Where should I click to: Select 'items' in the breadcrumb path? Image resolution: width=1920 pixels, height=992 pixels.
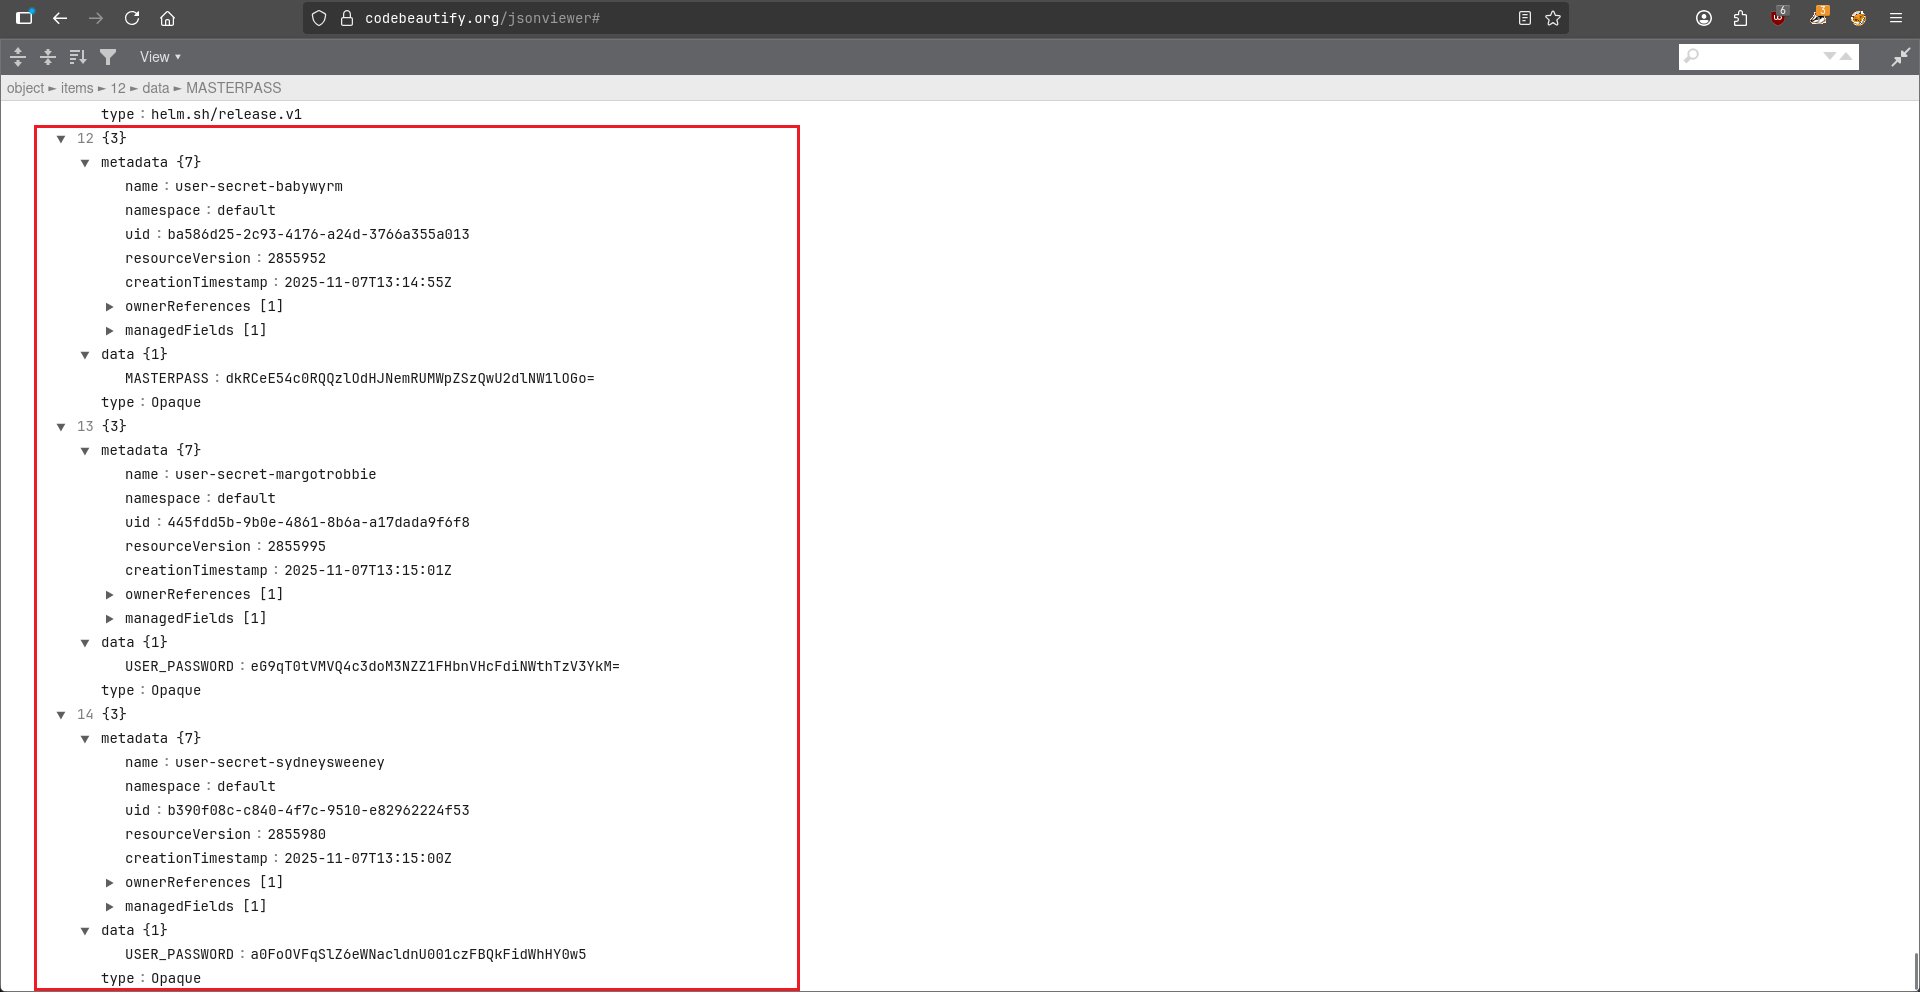[77, 88]
